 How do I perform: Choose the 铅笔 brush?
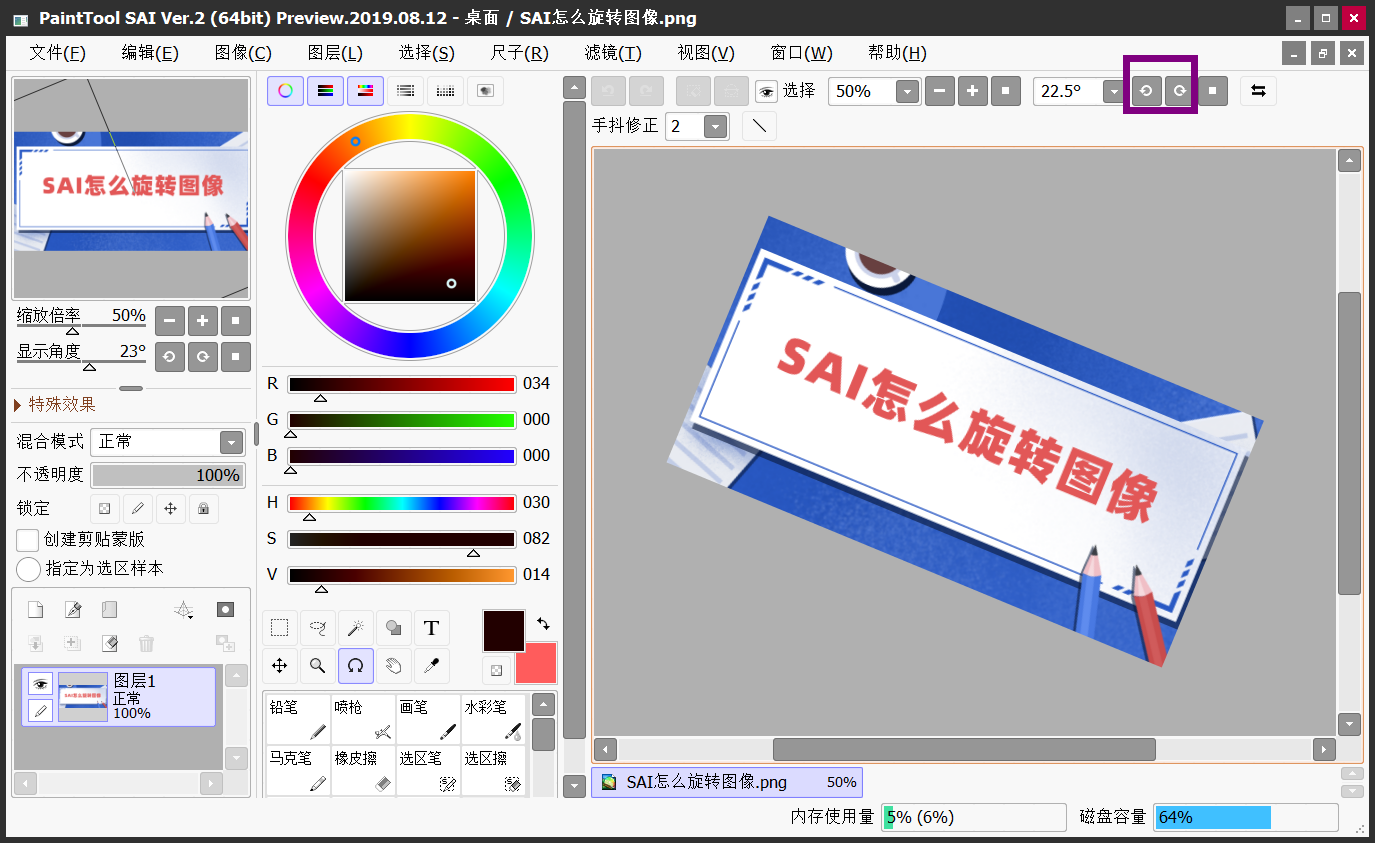[x=298, y=720]
